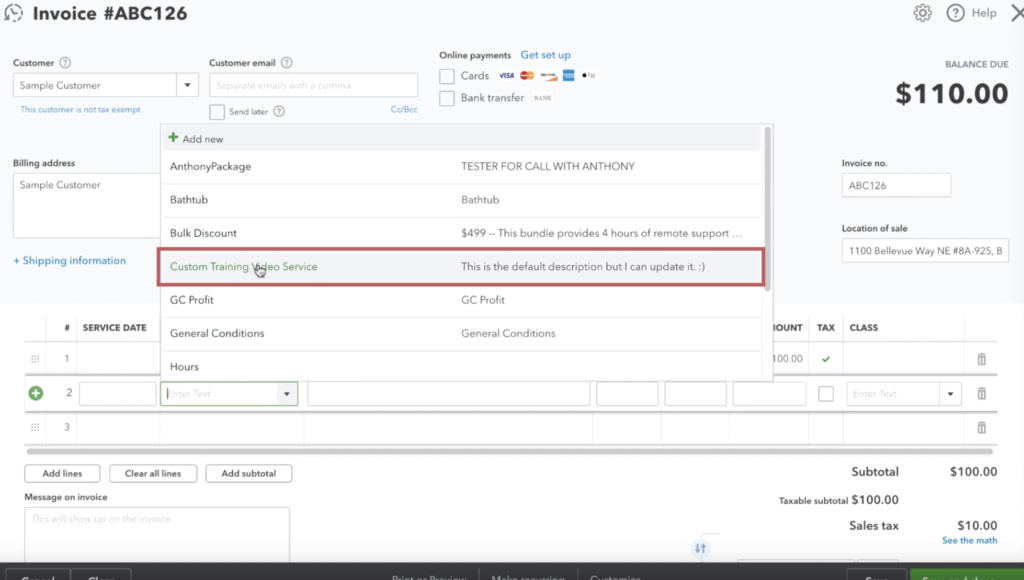Image resolution: width=1024 pixels, height=580 pixels.
Task: Click the Customer help info icon
Action: click(66, 63)
